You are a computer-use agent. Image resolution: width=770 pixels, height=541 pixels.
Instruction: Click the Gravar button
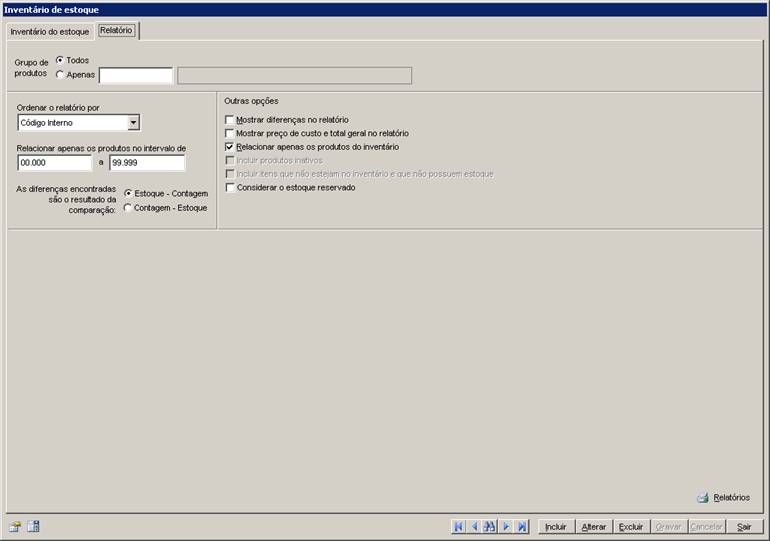pyautogui.click(x=669, y=527)
